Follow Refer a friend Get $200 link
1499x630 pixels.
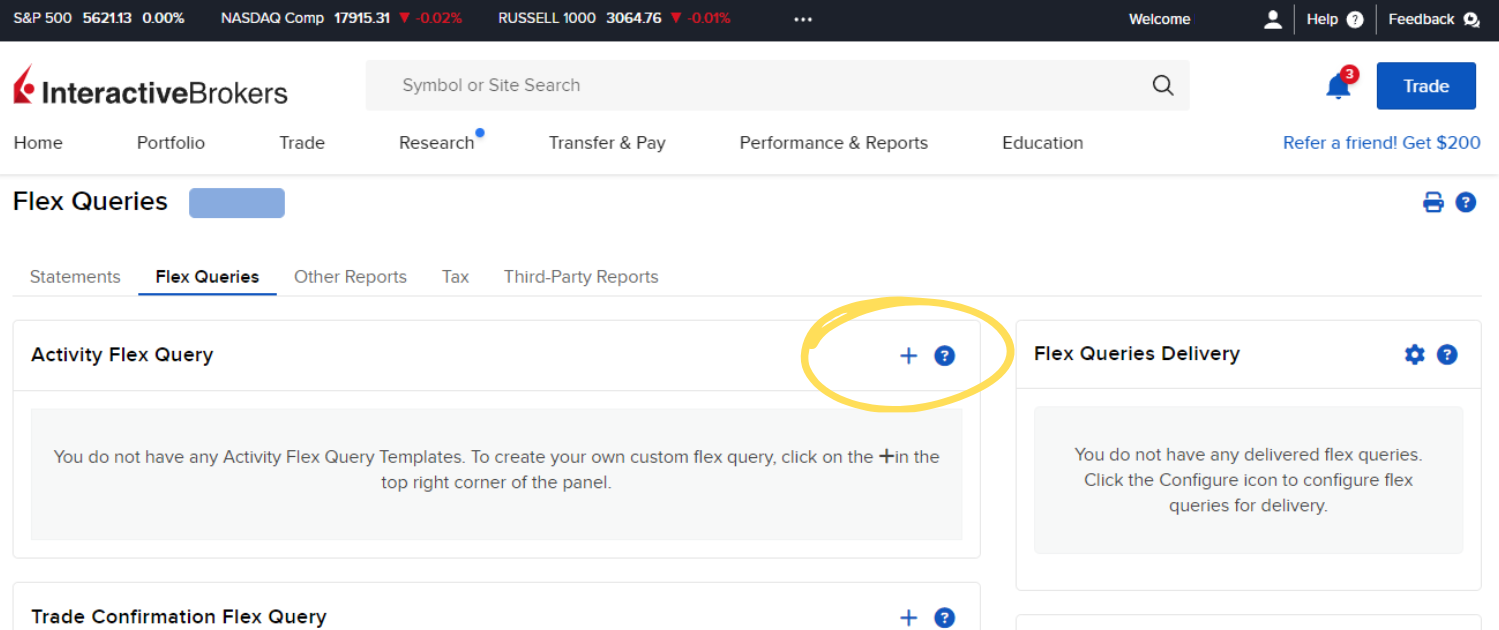[x=1382, y=143]
